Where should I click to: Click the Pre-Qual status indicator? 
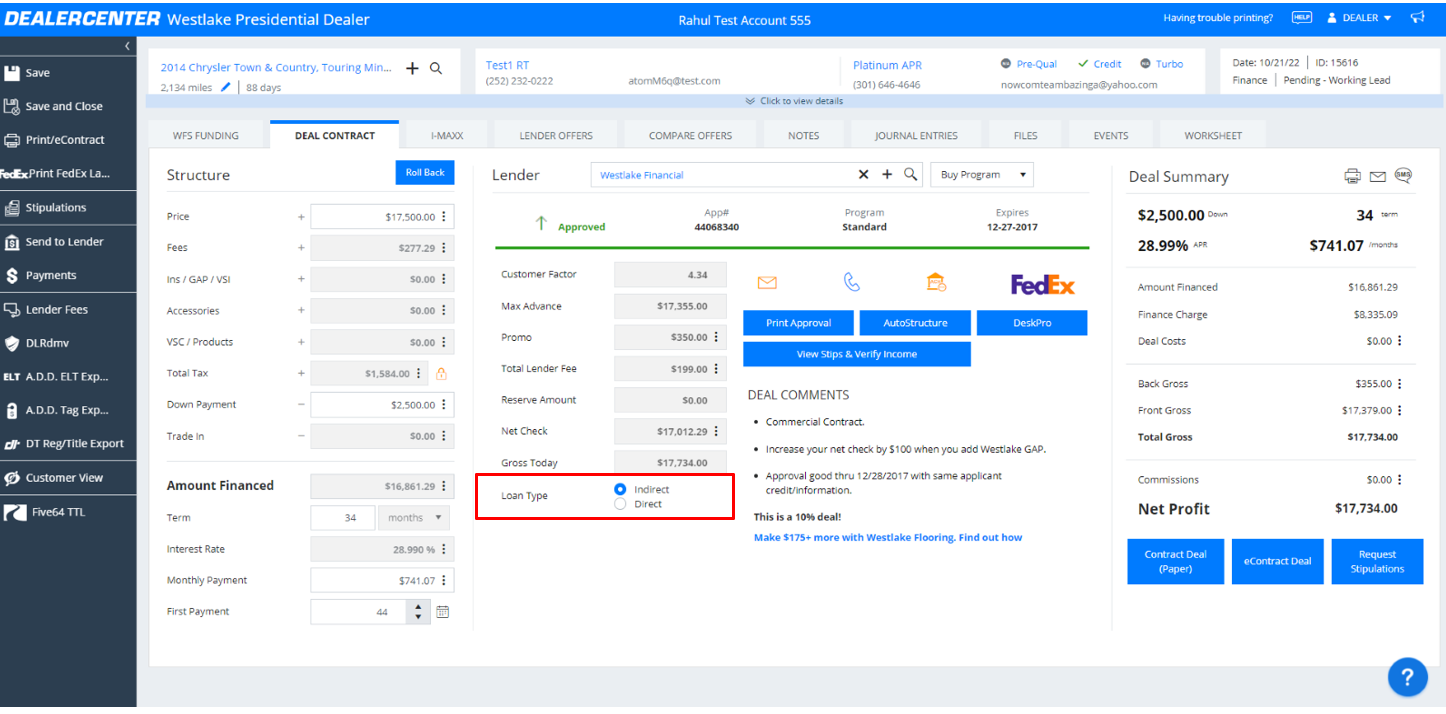1029,64
